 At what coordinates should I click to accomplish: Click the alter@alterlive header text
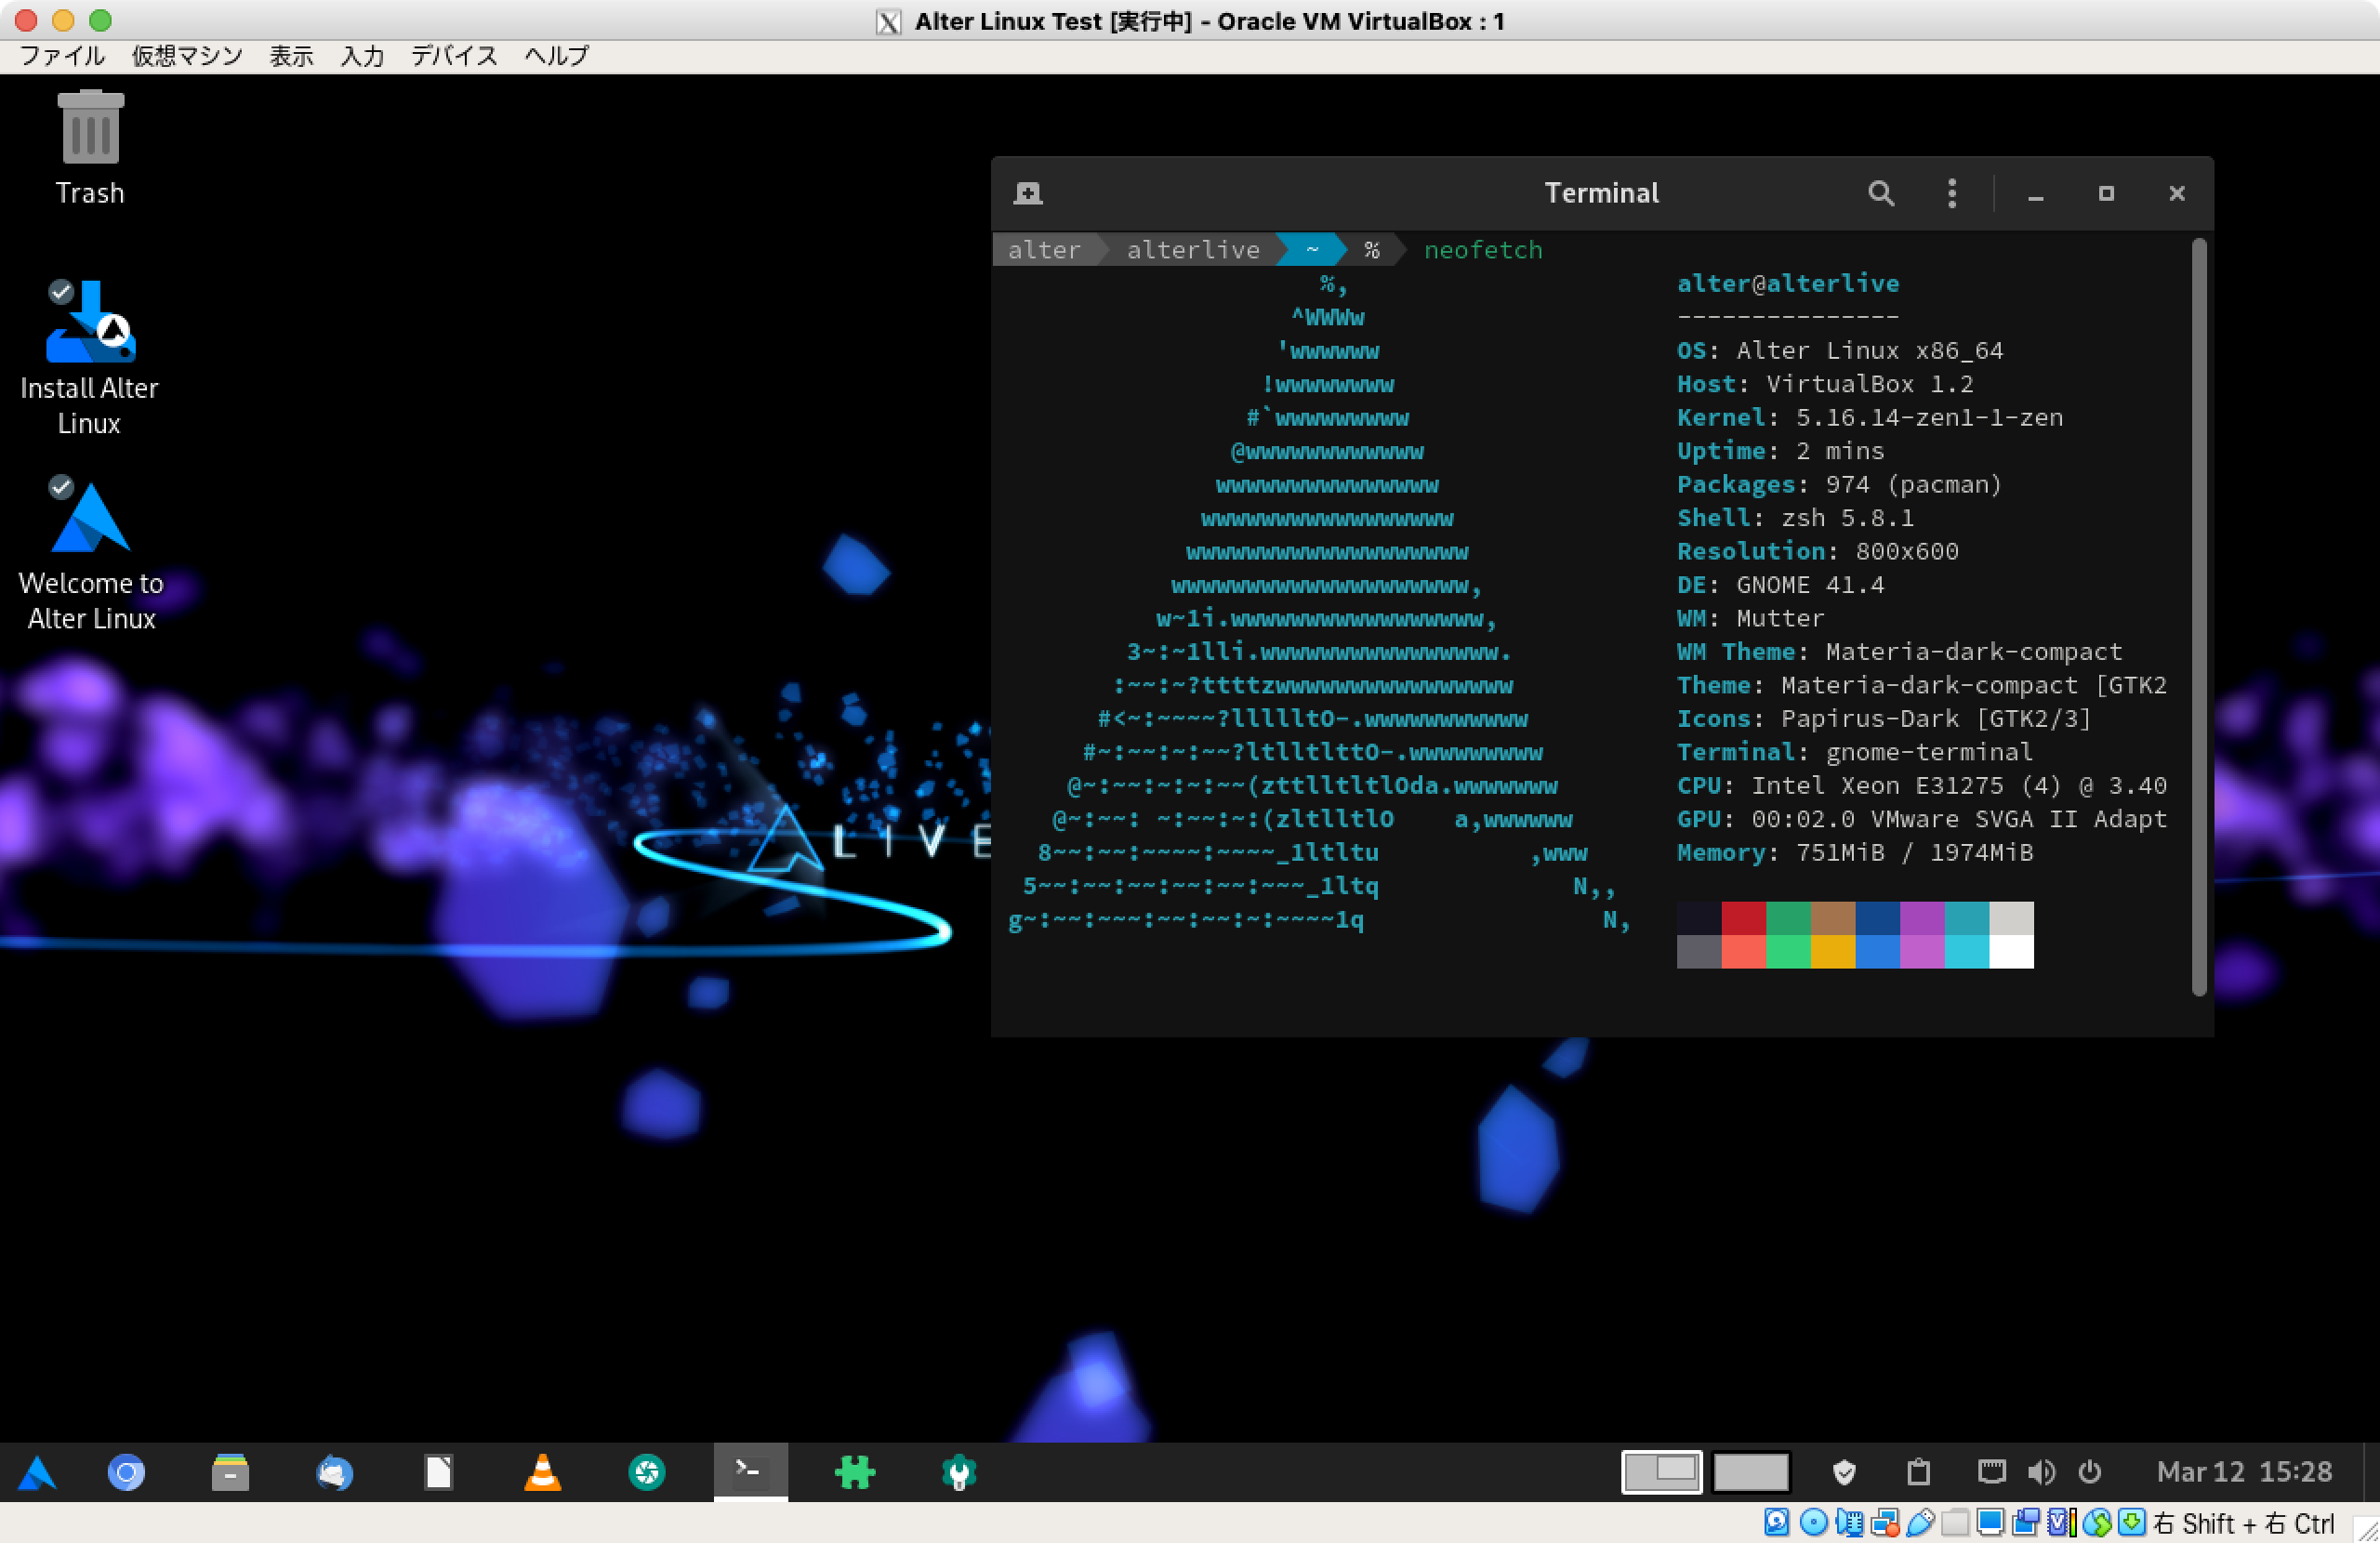1788,284
